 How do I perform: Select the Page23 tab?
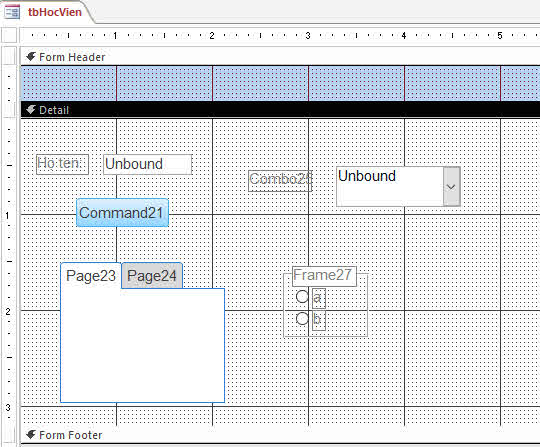coord(91,276)
